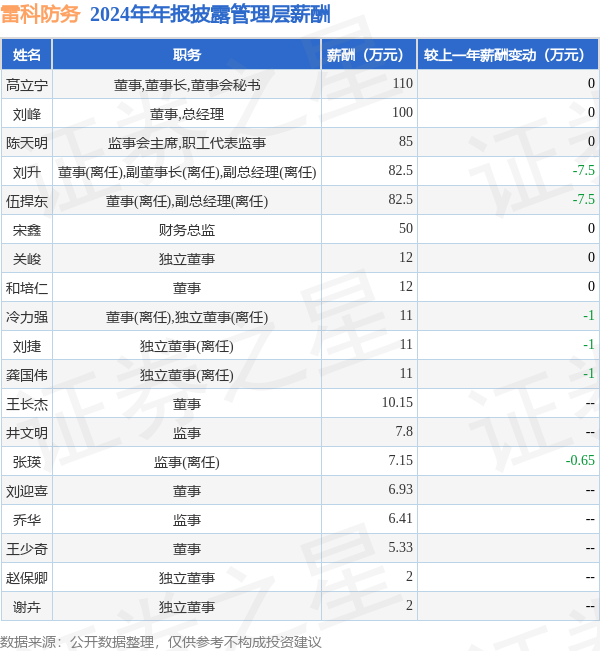Click the salary value 6.41
Viewport: 600px width, 651px height.
pos(400,518)
